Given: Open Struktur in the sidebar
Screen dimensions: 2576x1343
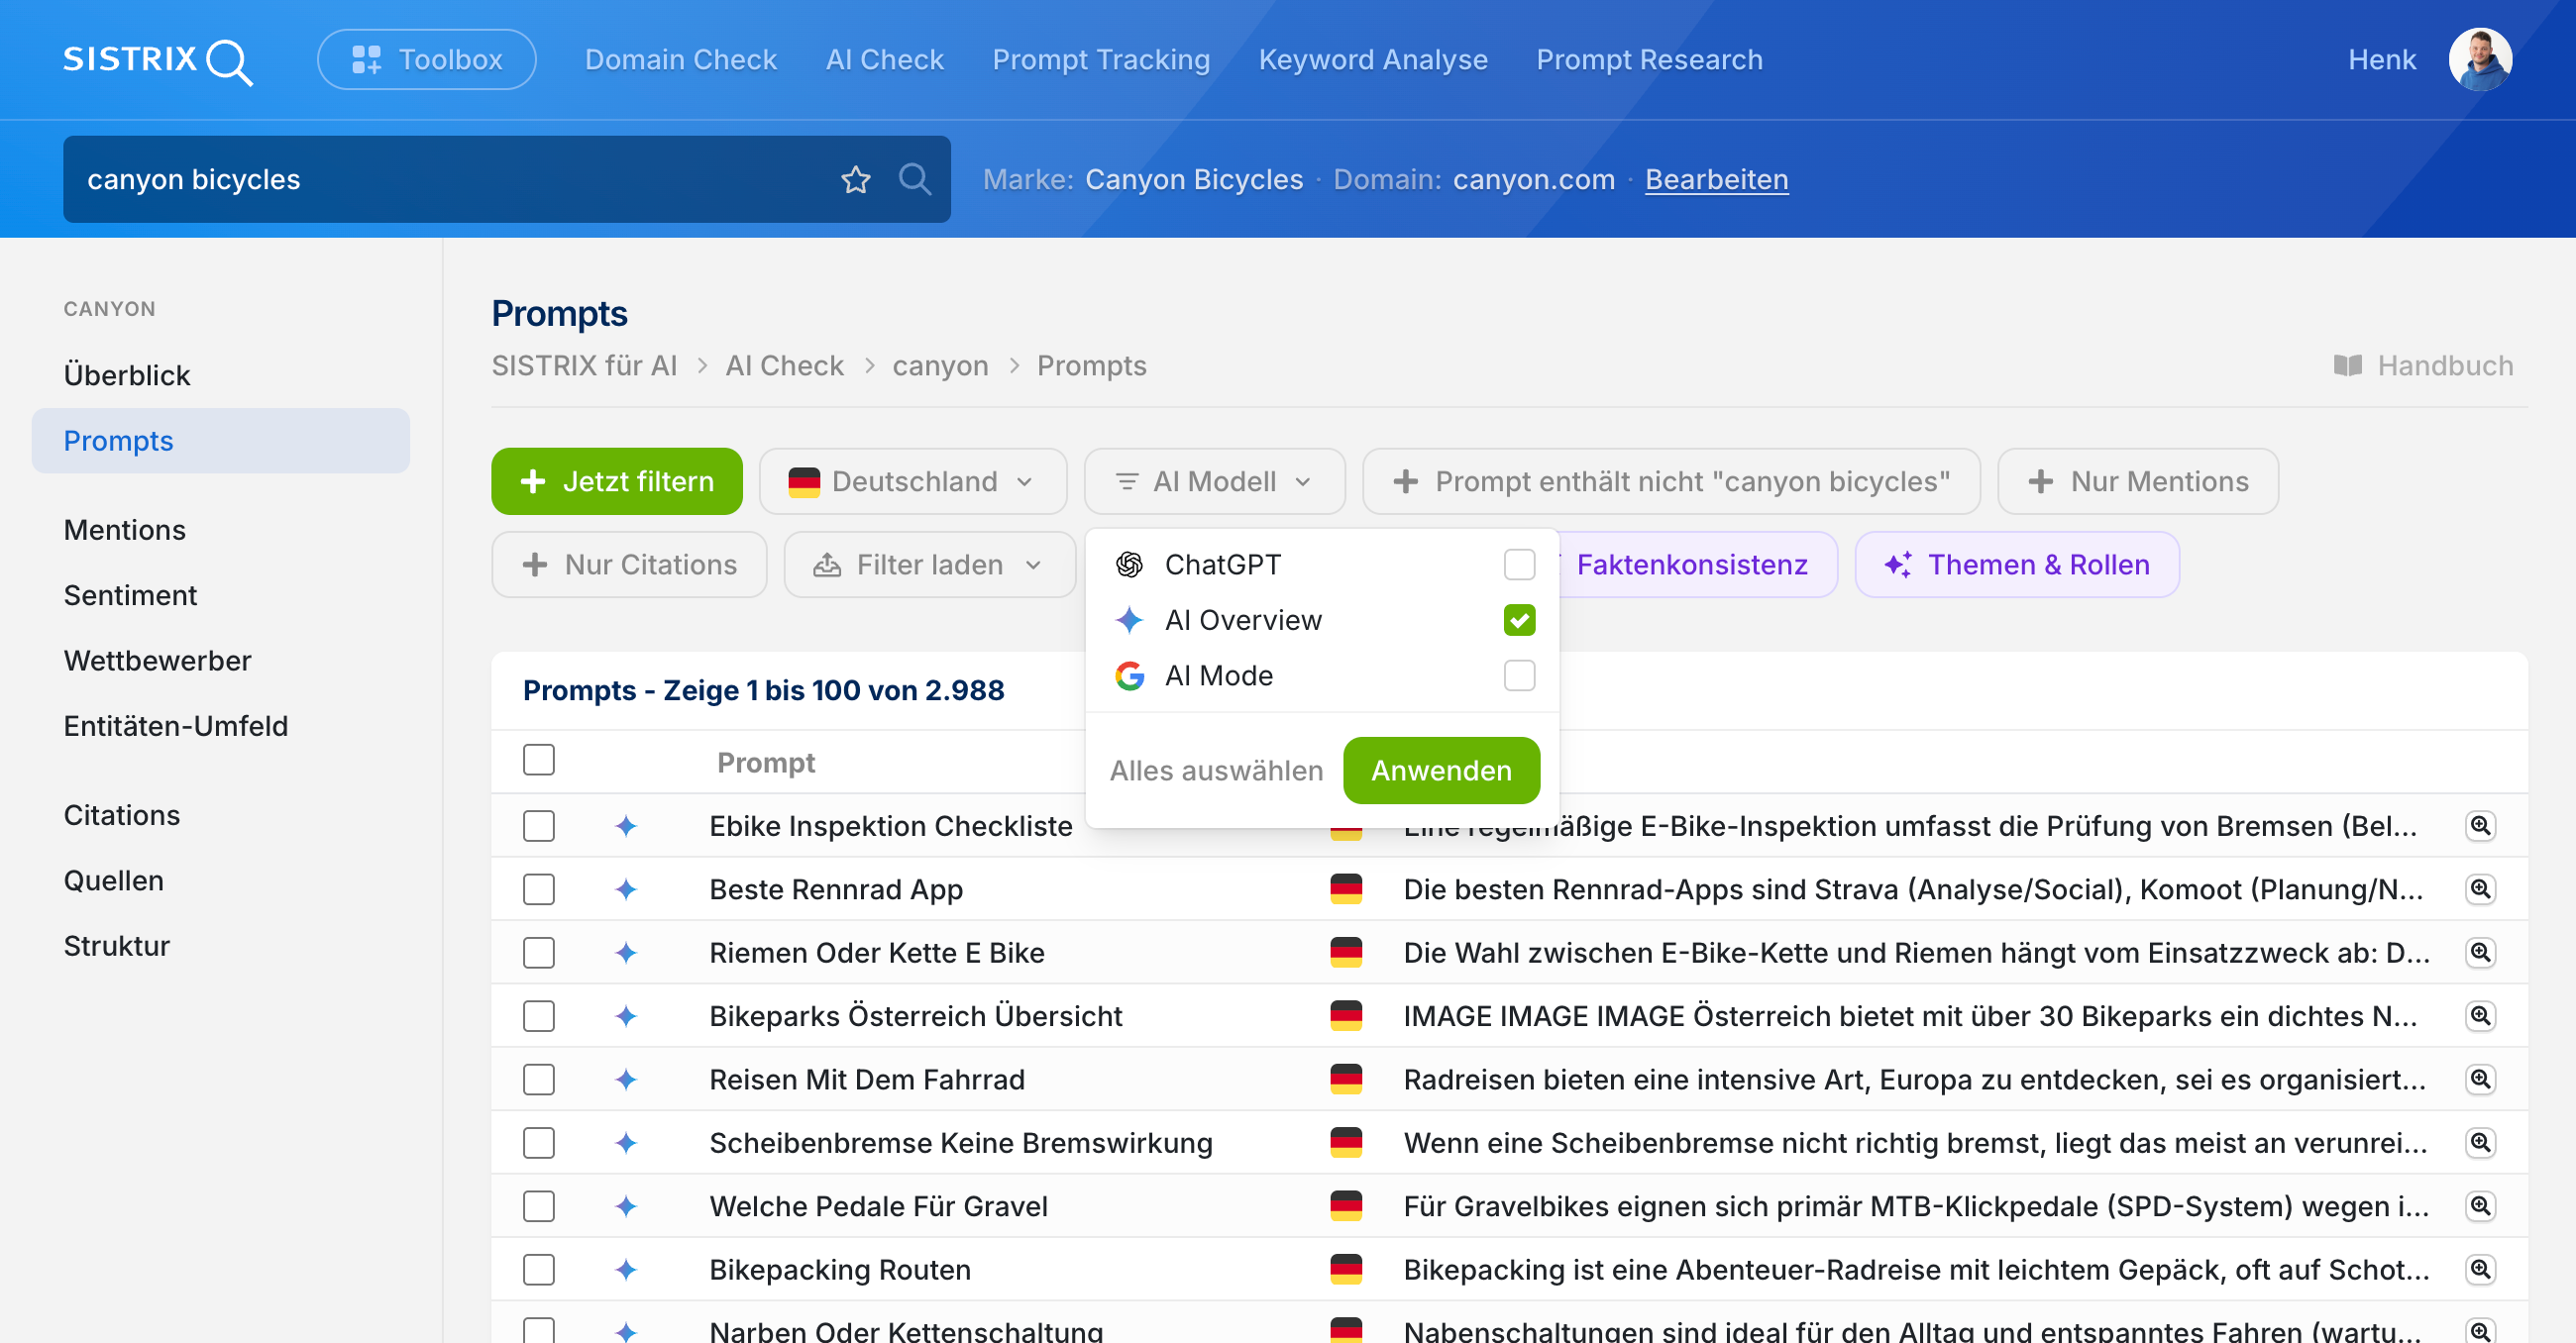Looking at the screenshot, I should (116, 946).
